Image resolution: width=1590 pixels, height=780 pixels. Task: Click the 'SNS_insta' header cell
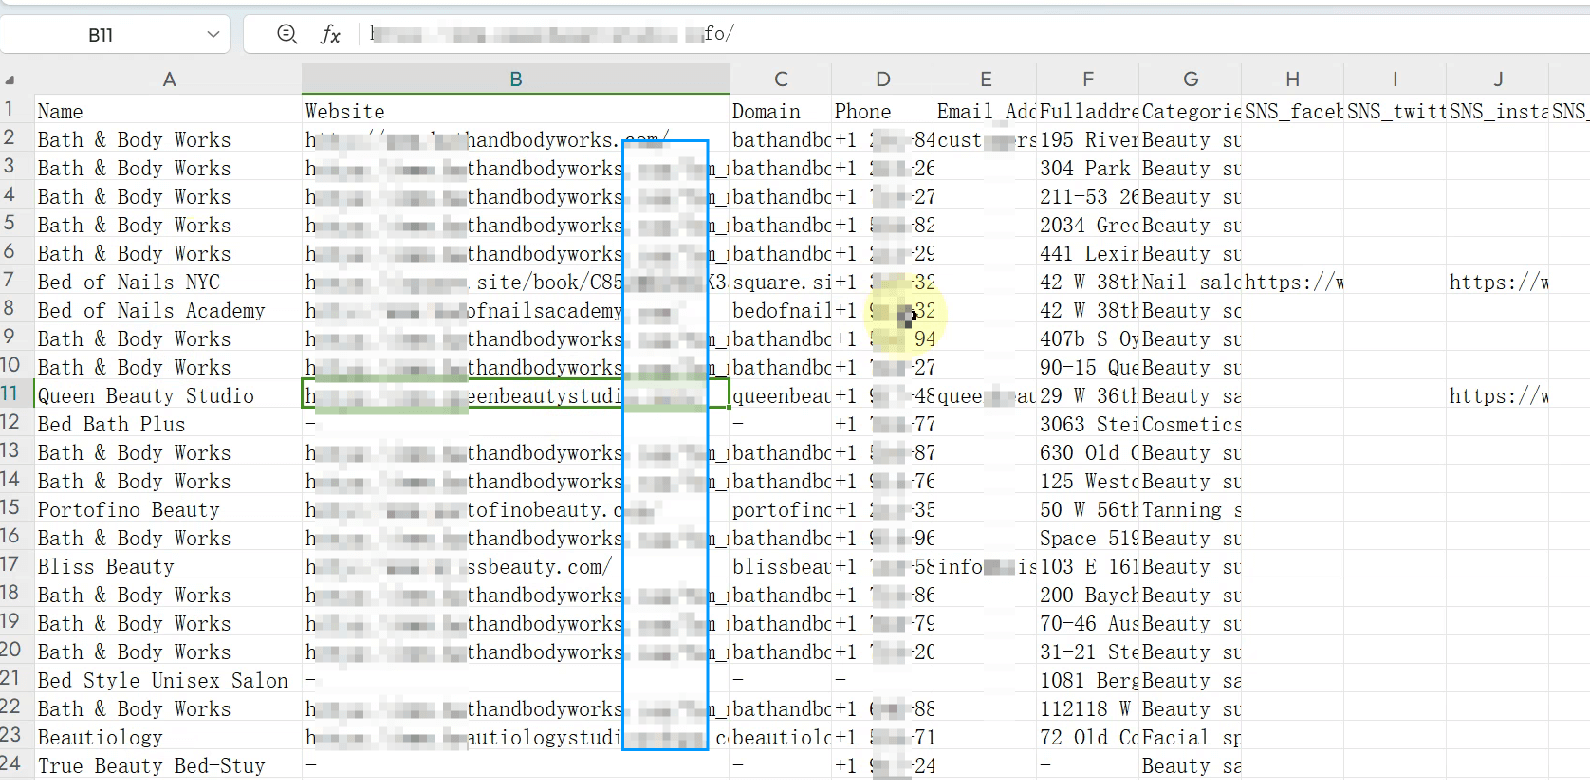click(1498, 111)
